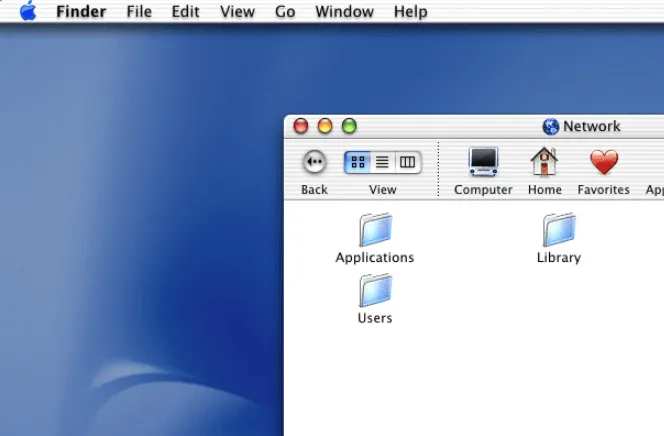Open Favorites via heart icon
Viewport: 664px width, 436px height.
[x=604, y=162]
